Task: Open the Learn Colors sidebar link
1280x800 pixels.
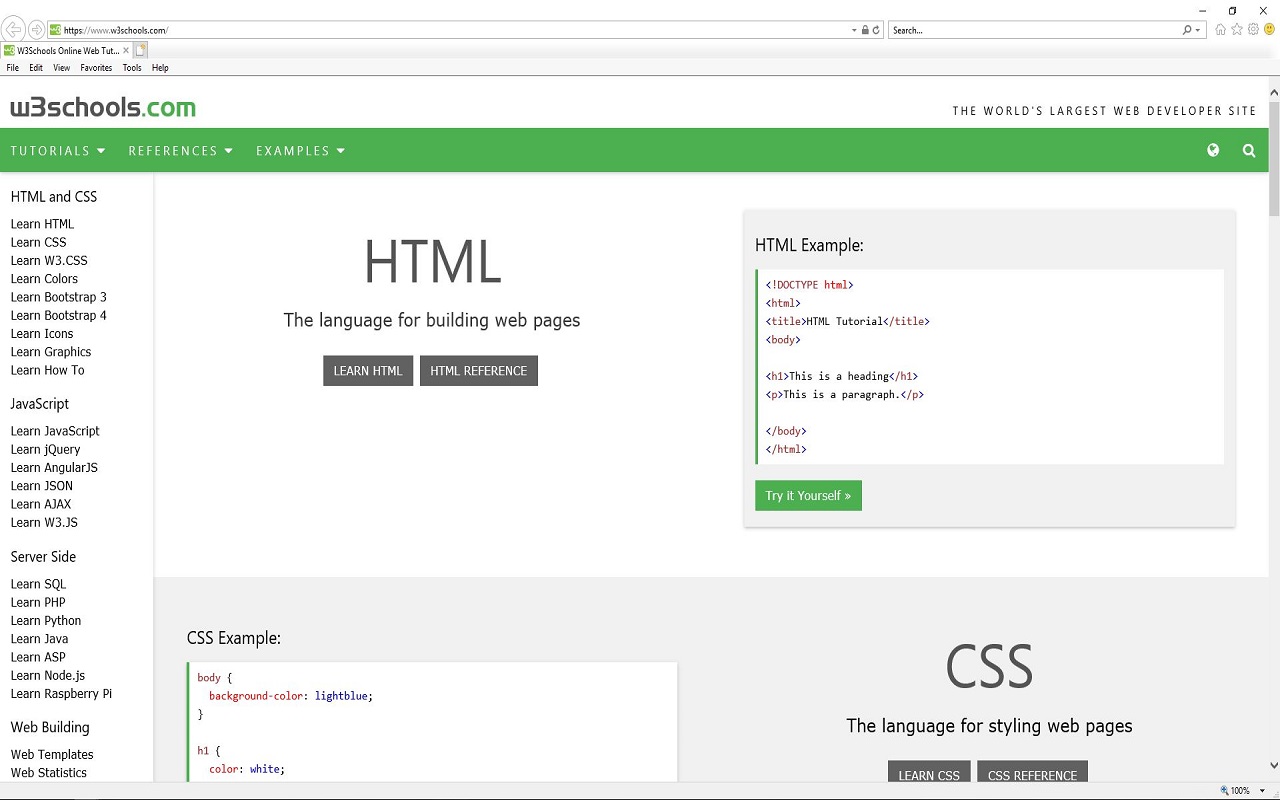Action: click(x=44, y=279)
